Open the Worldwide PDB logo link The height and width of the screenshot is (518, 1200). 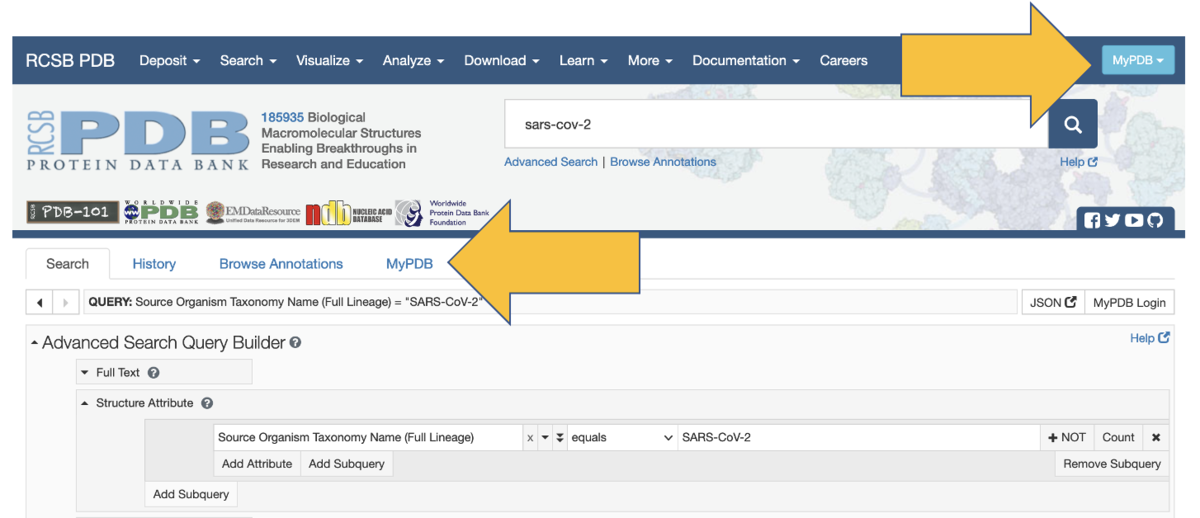[x=161, y=212]
